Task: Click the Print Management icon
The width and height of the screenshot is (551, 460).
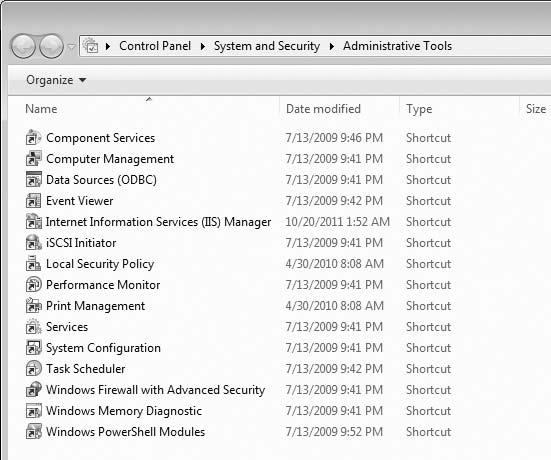Action: click(34, 305)
